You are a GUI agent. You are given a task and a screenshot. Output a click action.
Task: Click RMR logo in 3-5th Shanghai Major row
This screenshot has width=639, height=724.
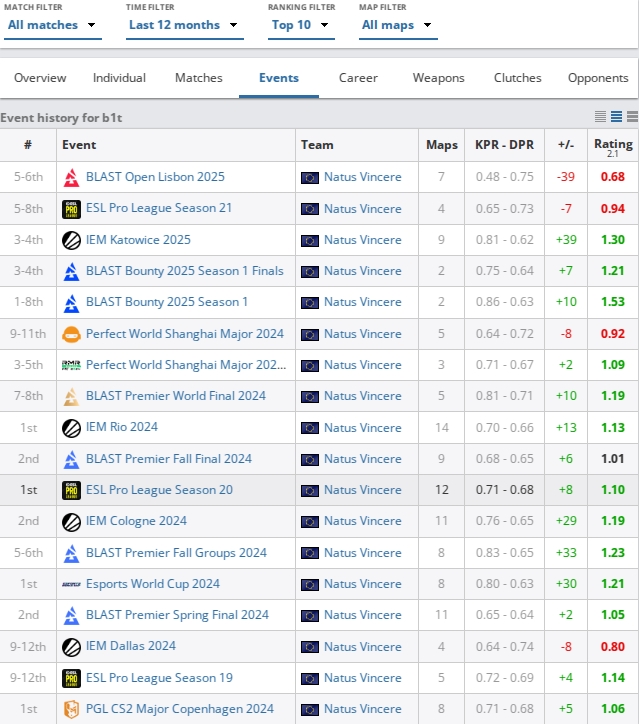71,365
